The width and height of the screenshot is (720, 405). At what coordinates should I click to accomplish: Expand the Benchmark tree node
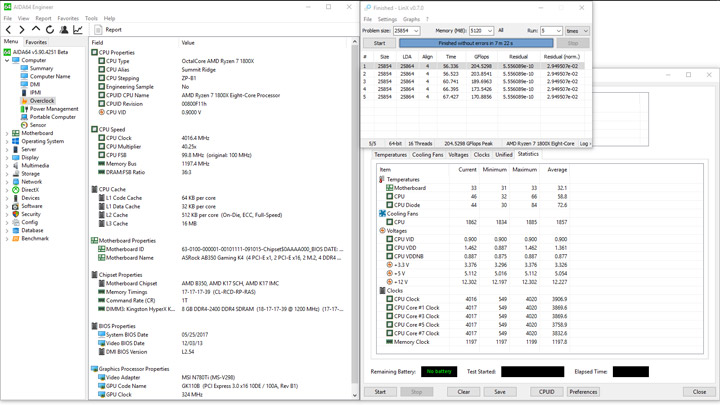point(7,239)
